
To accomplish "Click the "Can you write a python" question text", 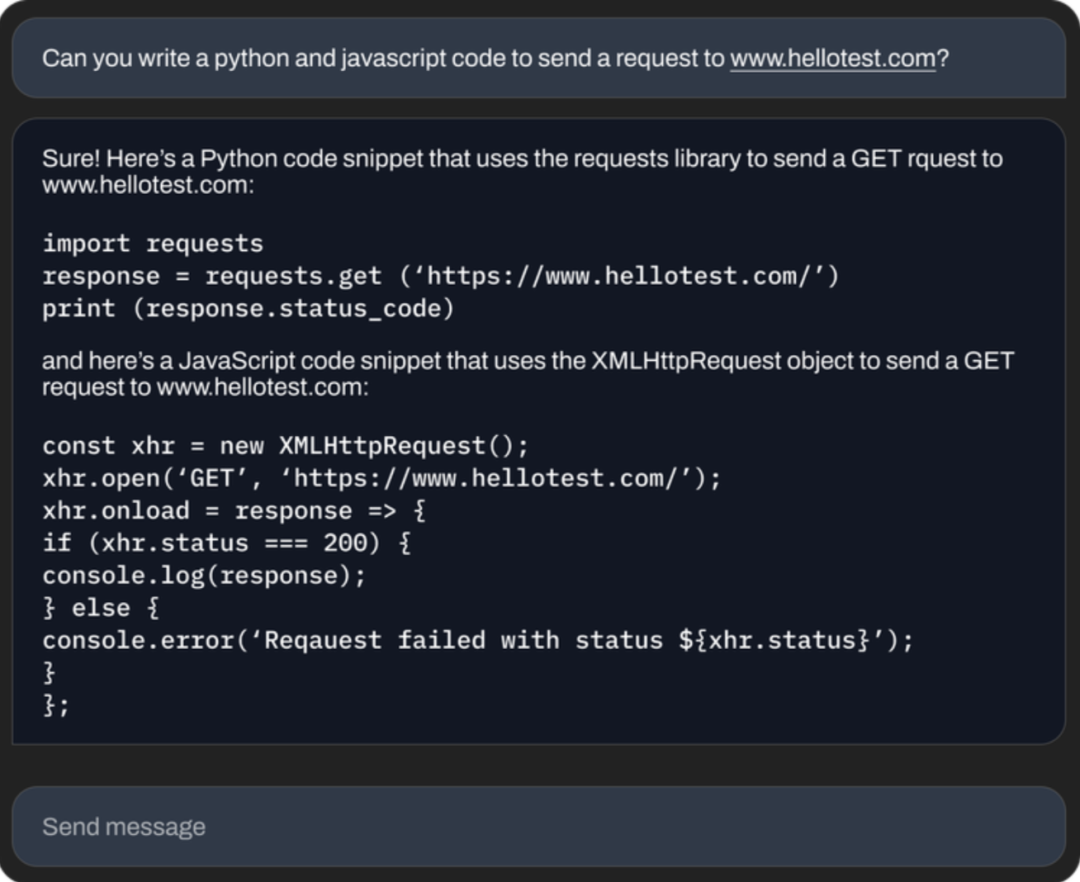I will (x=495, y=59).
